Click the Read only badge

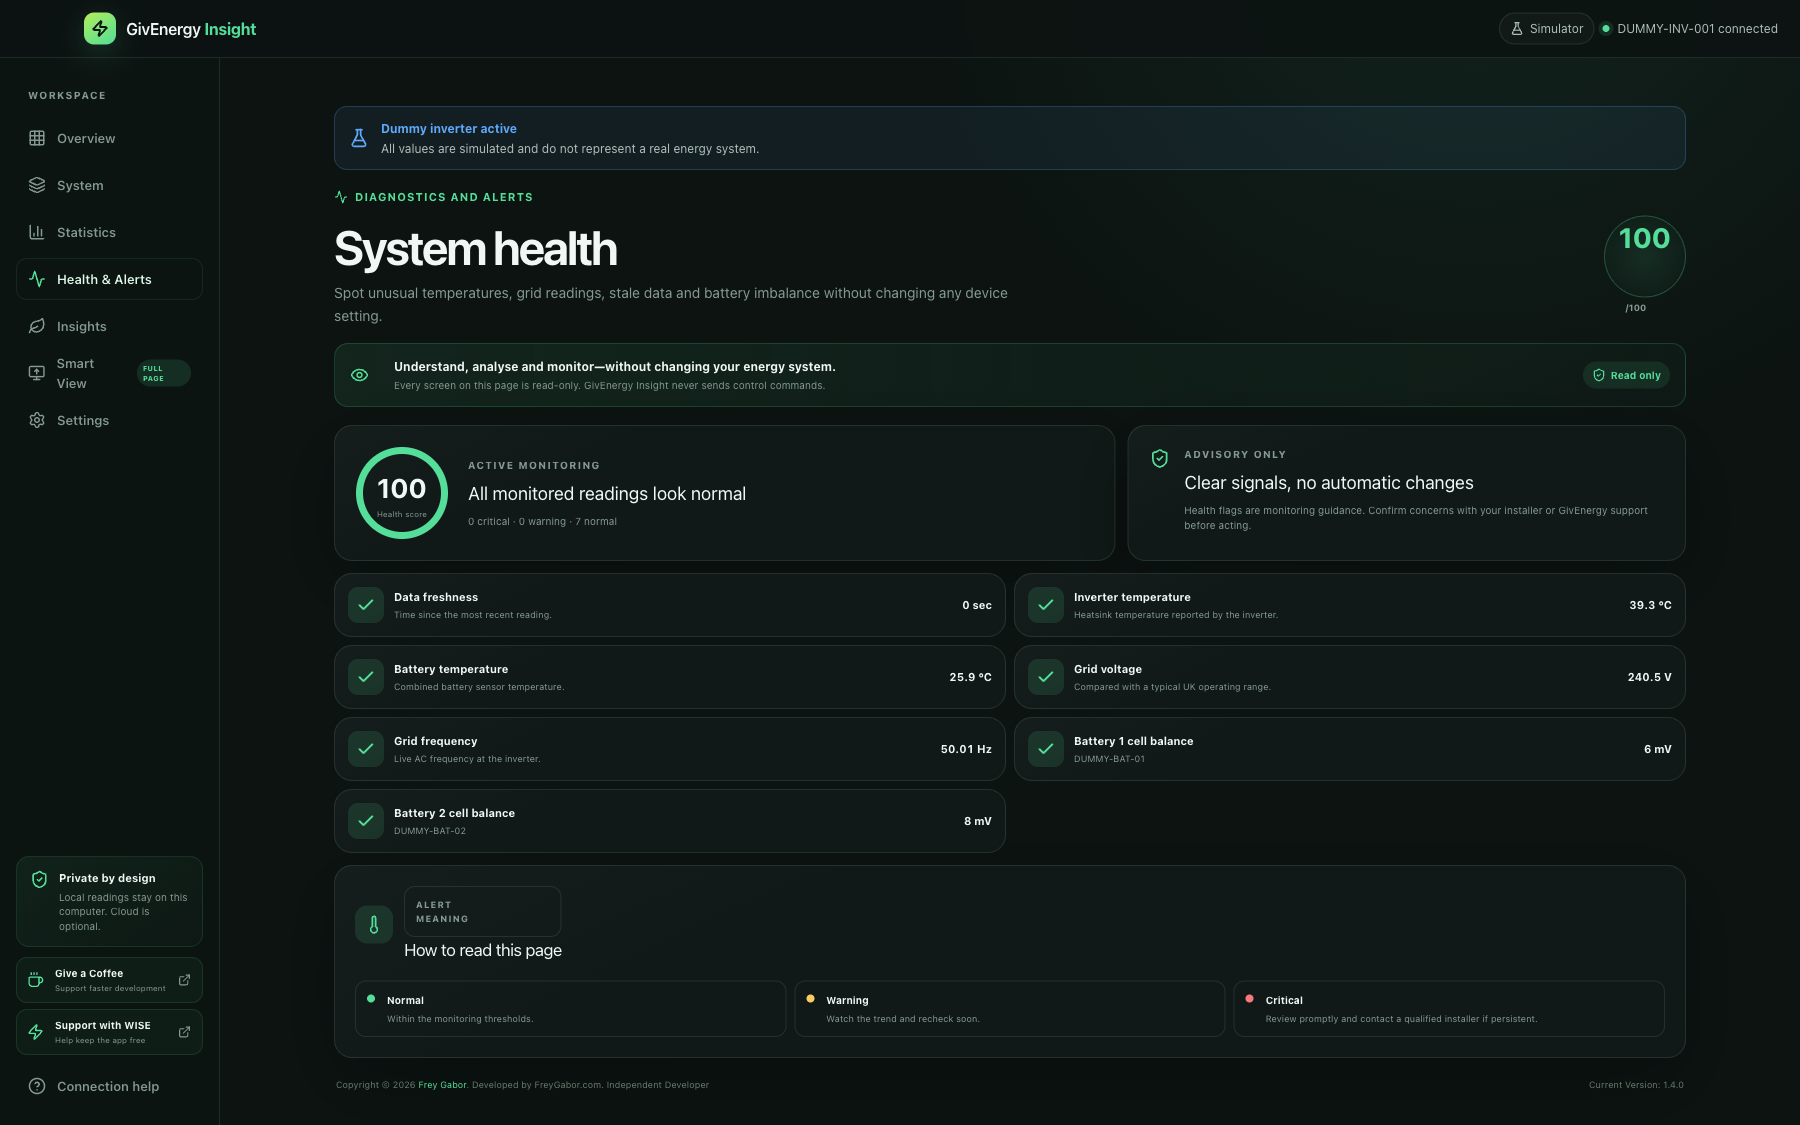coord(1626,375)
